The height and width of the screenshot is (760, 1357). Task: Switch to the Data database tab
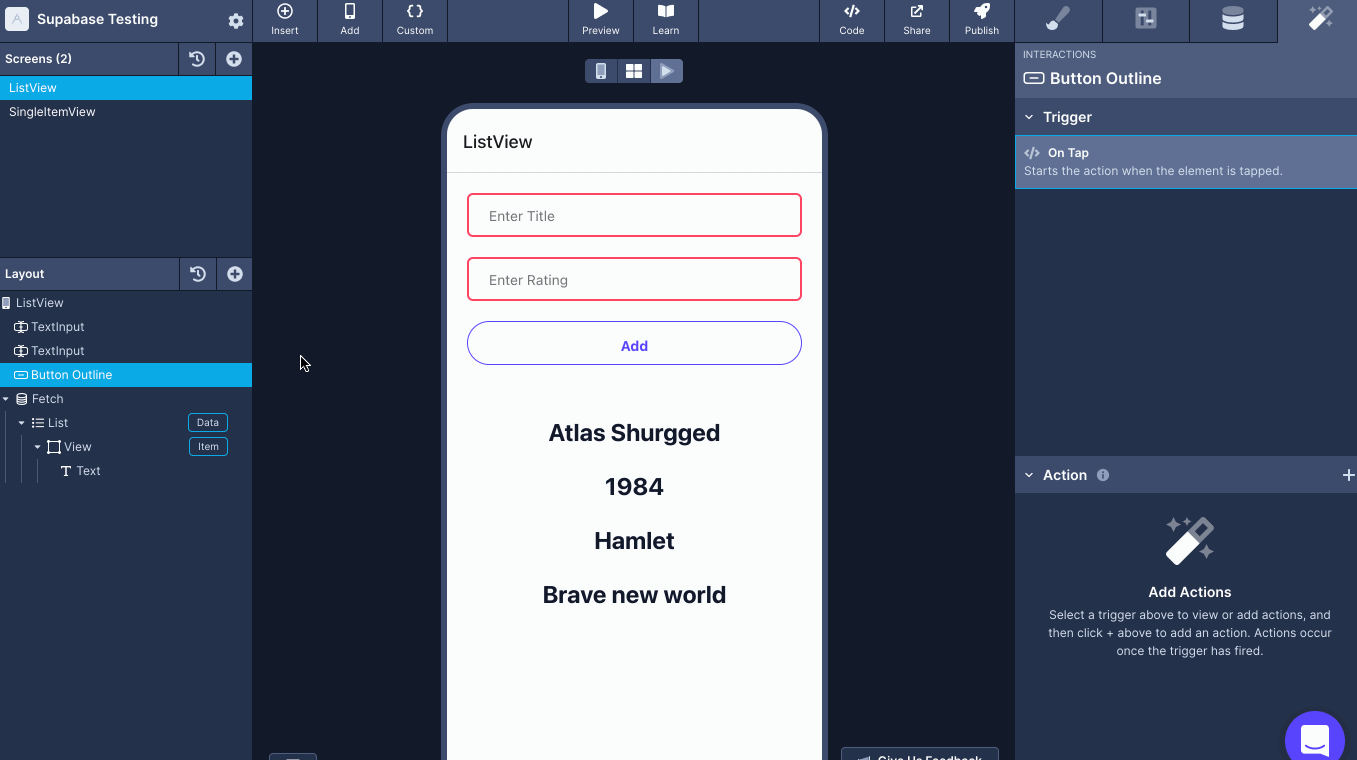tap(1233, 20)
